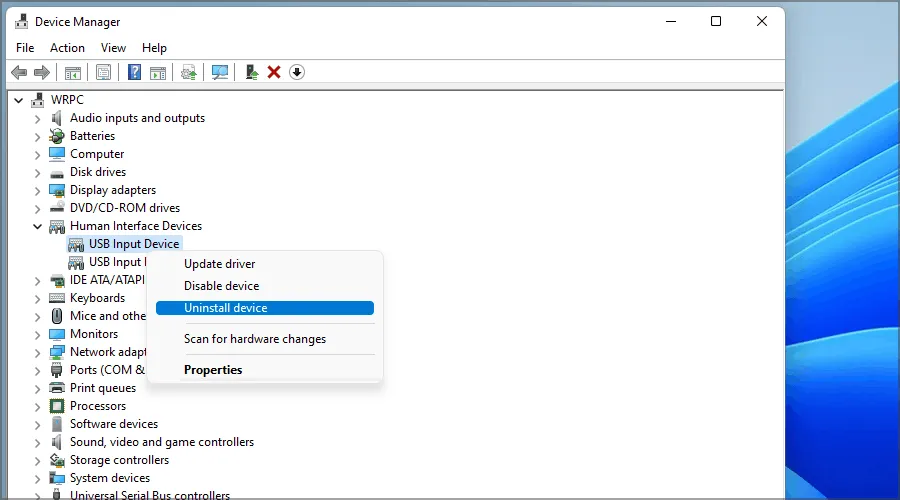900x500 pixels.
Task: Click the red X Uninstall device icon
Action: pyautogui.click(x=274, y=72)
